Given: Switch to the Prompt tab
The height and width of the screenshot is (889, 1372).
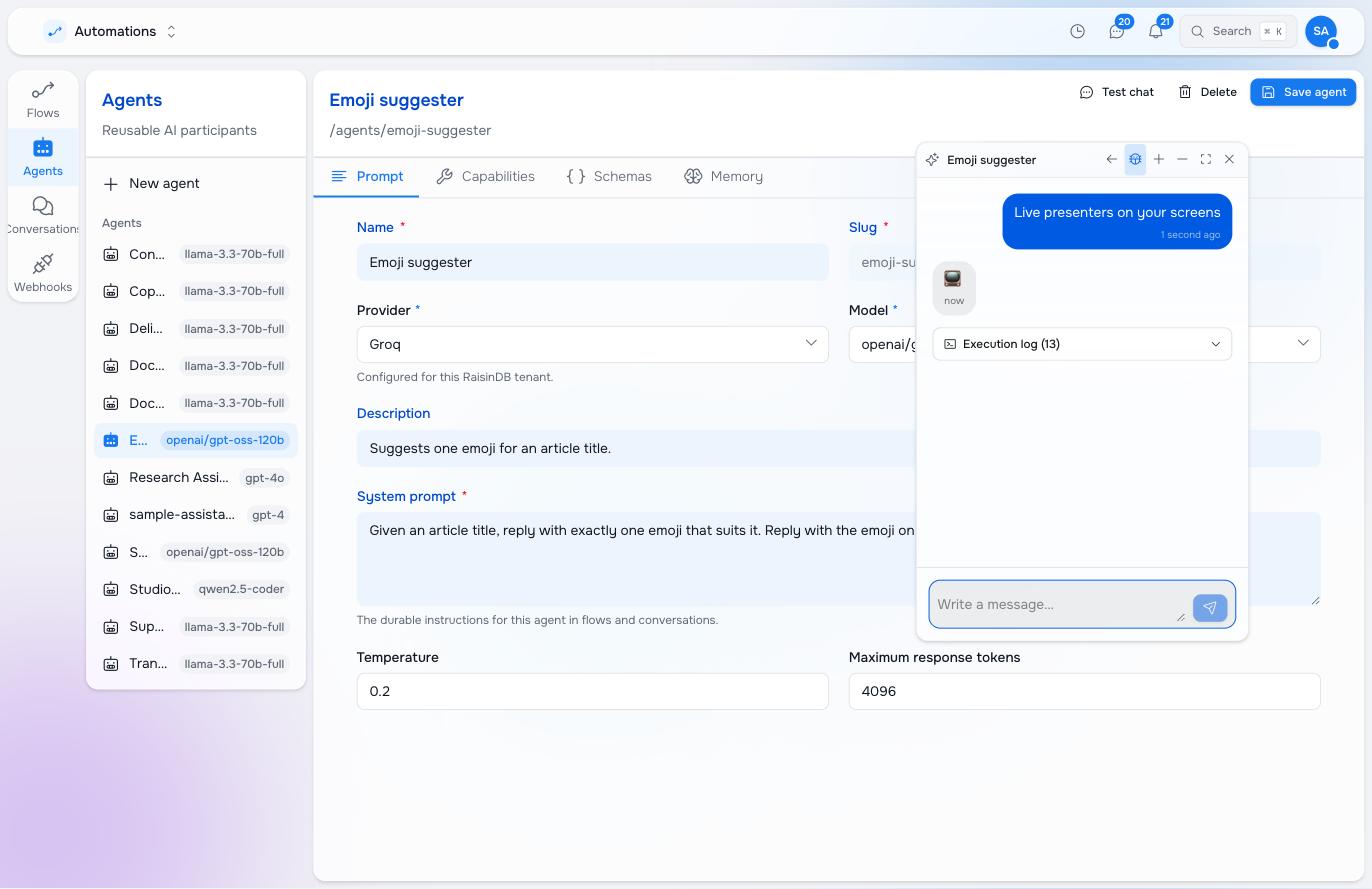Looking at the screenshot, I should point(367,177).
